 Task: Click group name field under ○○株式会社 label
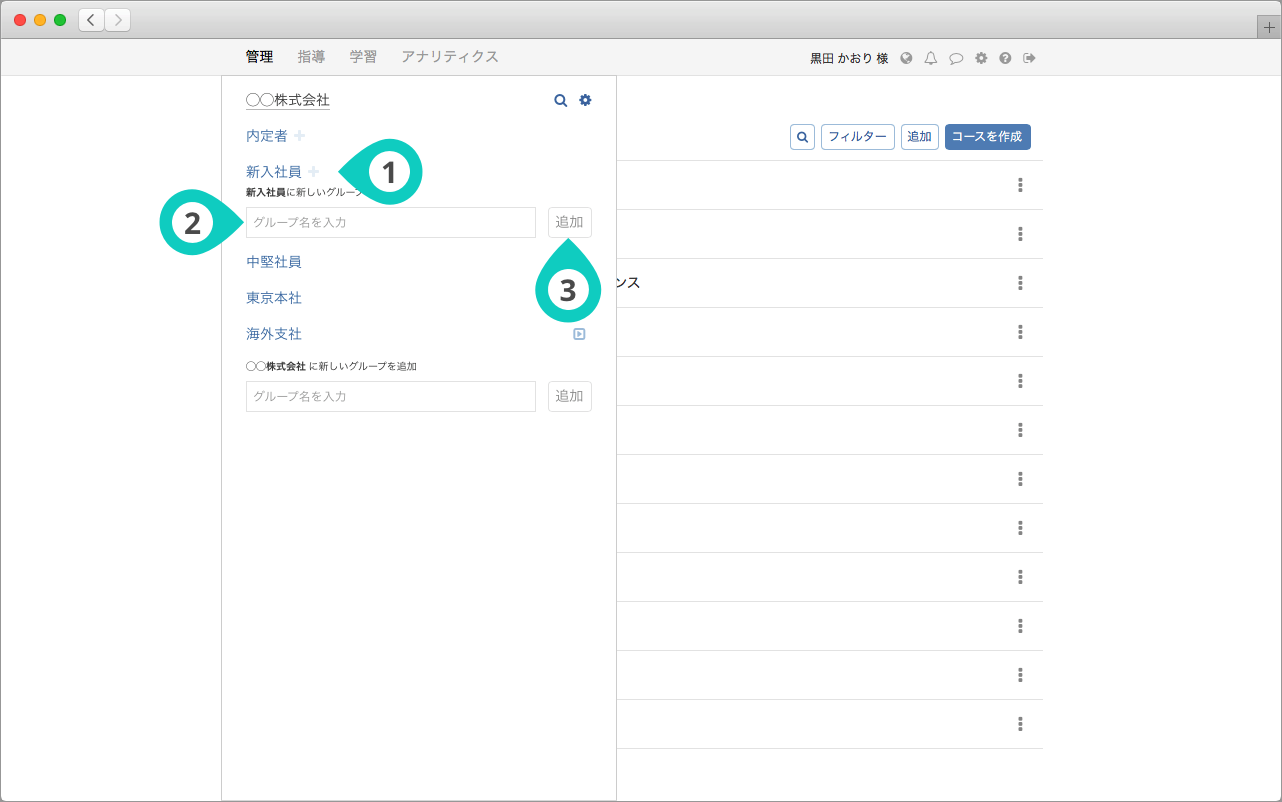pos(390,396)
